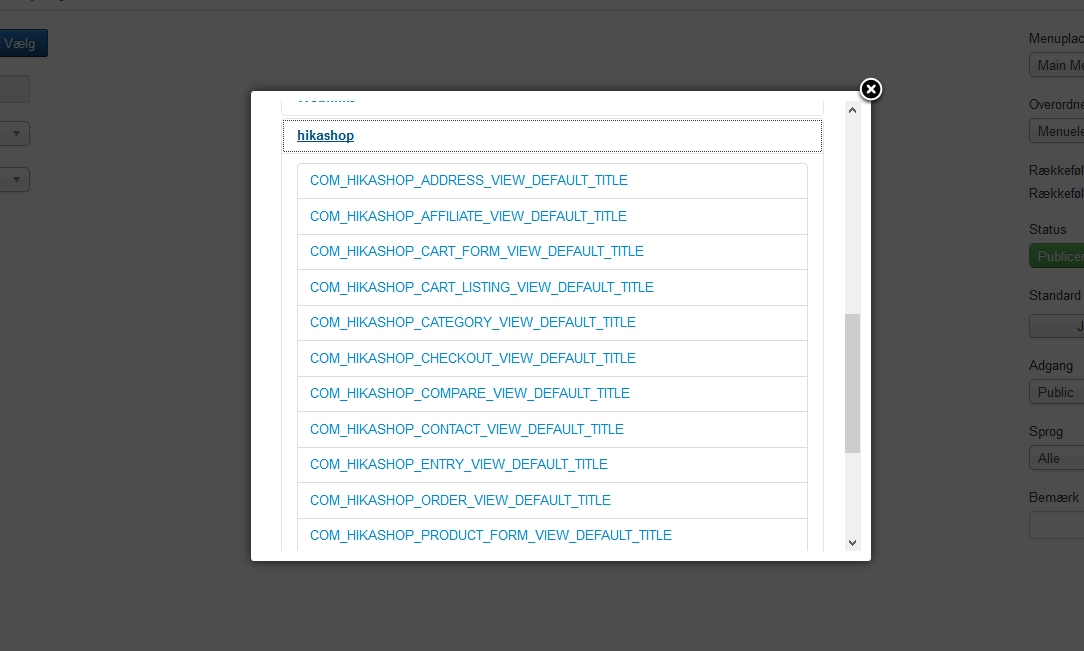Toggle the Standard side option
This screenshot has height=651, width=1084.
1056,326
